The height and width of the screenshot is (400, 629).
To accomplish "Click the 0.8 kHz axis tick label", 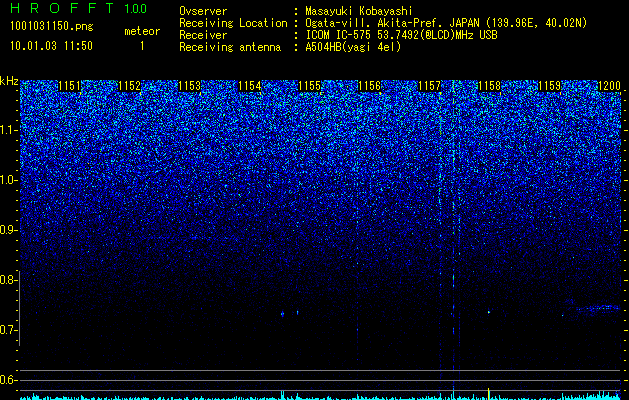I will [x=7, y=280].
